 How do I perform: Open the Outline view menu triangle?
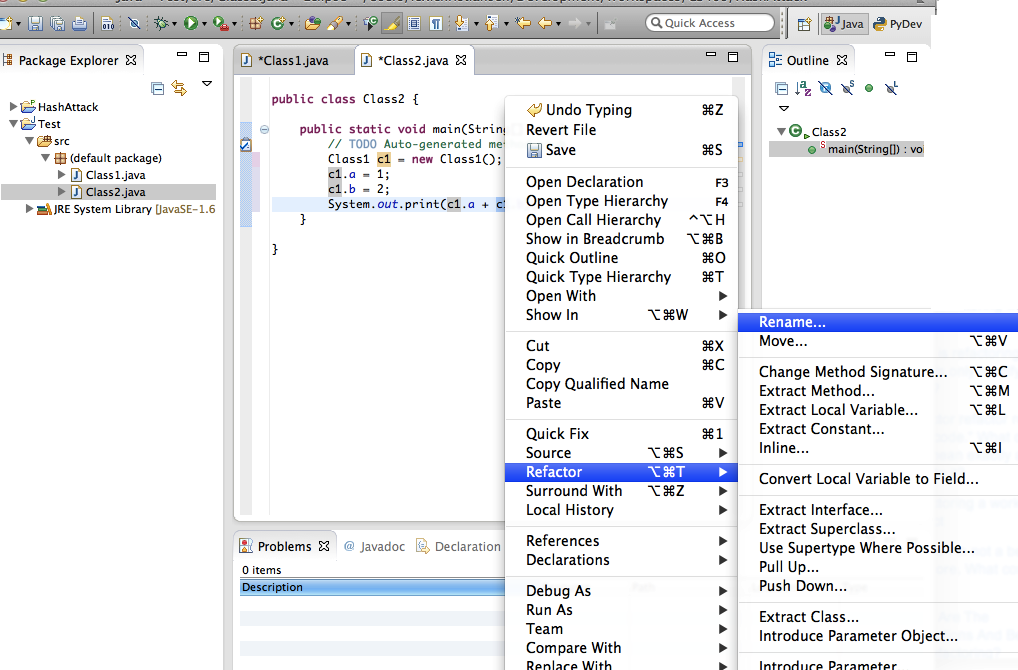pyautogui.click(x=784, y=108)
